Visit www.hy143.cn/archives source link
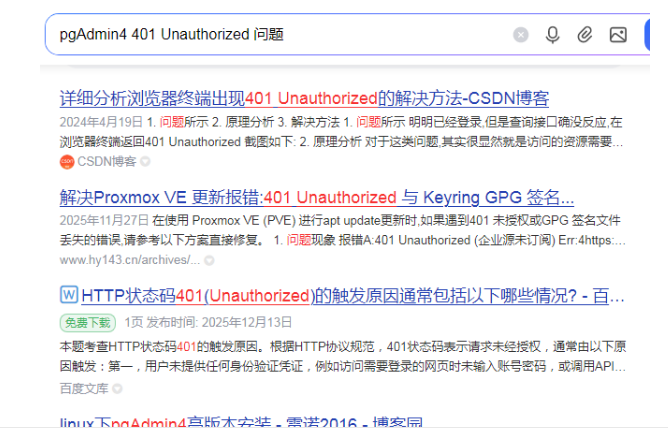The width and height of the screenshot is (668, 429). pos(130,260)
